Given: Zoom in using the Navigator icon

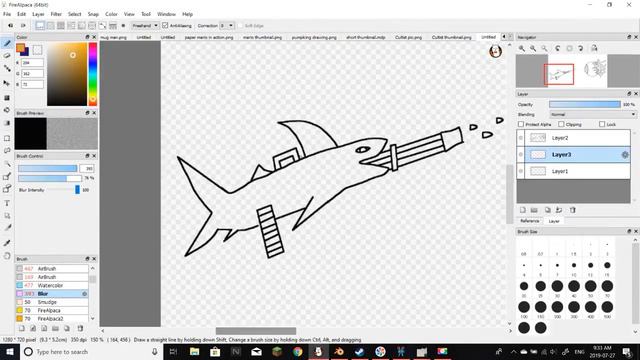Looking at the screenshot, I should [522, 48].
